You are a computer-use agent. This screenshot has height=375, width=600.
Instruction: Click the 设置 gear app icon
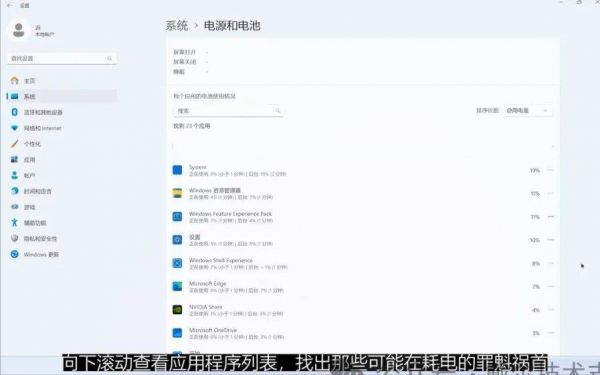(x=177, y=240)
